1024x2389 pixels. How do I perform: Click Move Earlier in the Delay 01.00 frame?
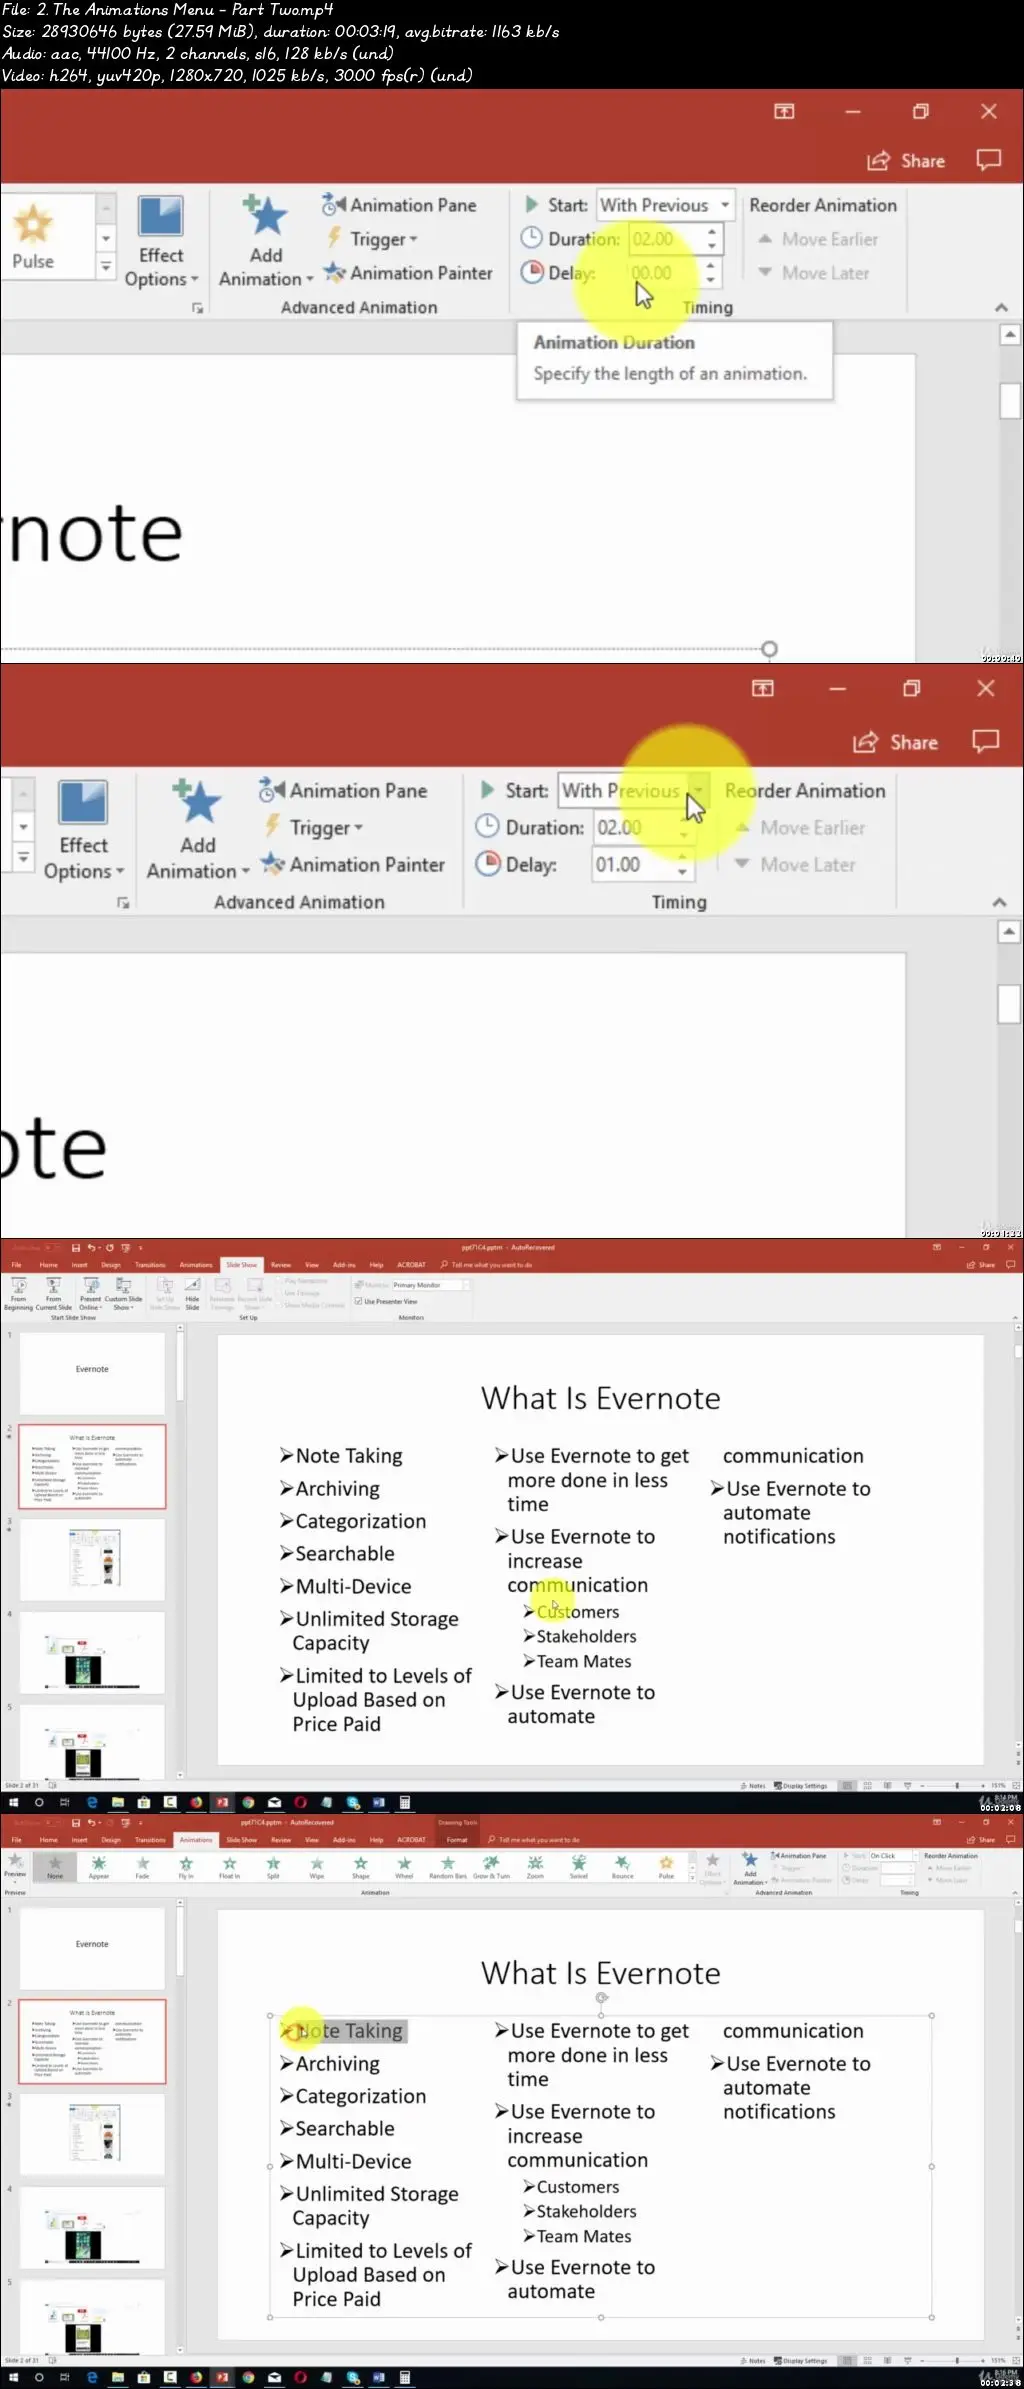800,827
